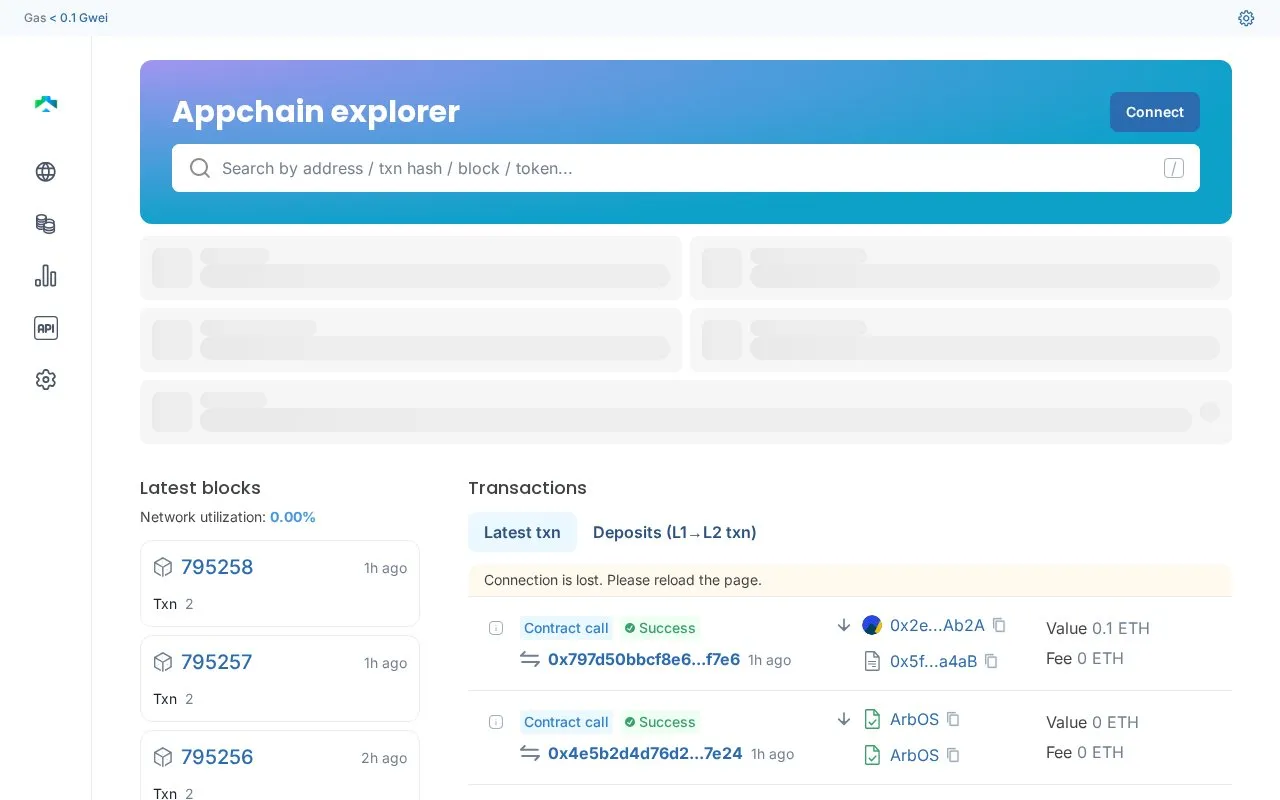The width and height of the screenshot is (1280, 800).
Task: Open transaction 0x4e5b2d4d76d2...7e24
Action: tap(645, 753)
